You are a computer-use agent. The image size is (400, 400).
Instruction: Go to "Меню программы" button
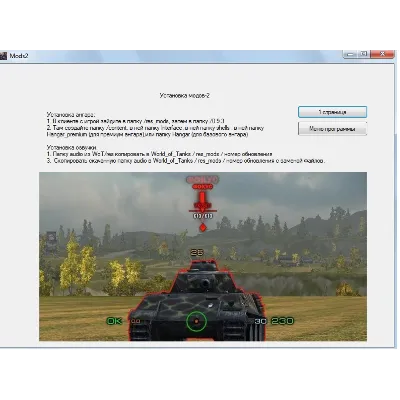[x=332, y=129]
